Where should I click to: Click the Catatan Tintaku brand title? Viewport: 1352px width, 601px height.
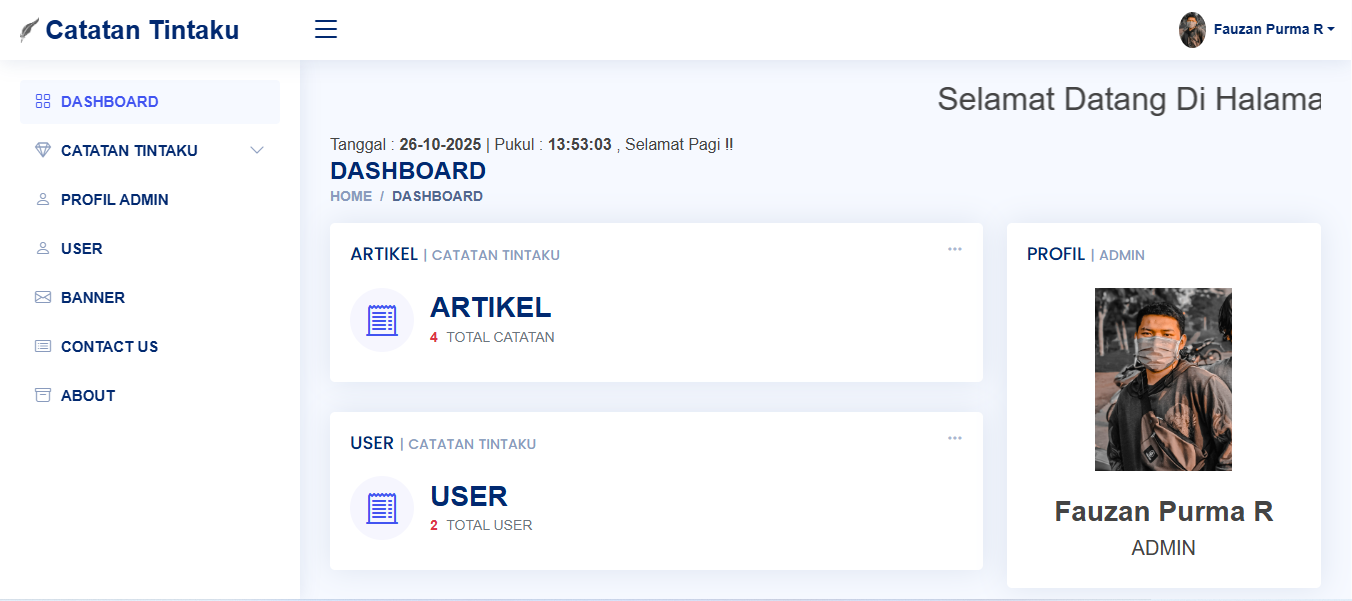[142, 30]
